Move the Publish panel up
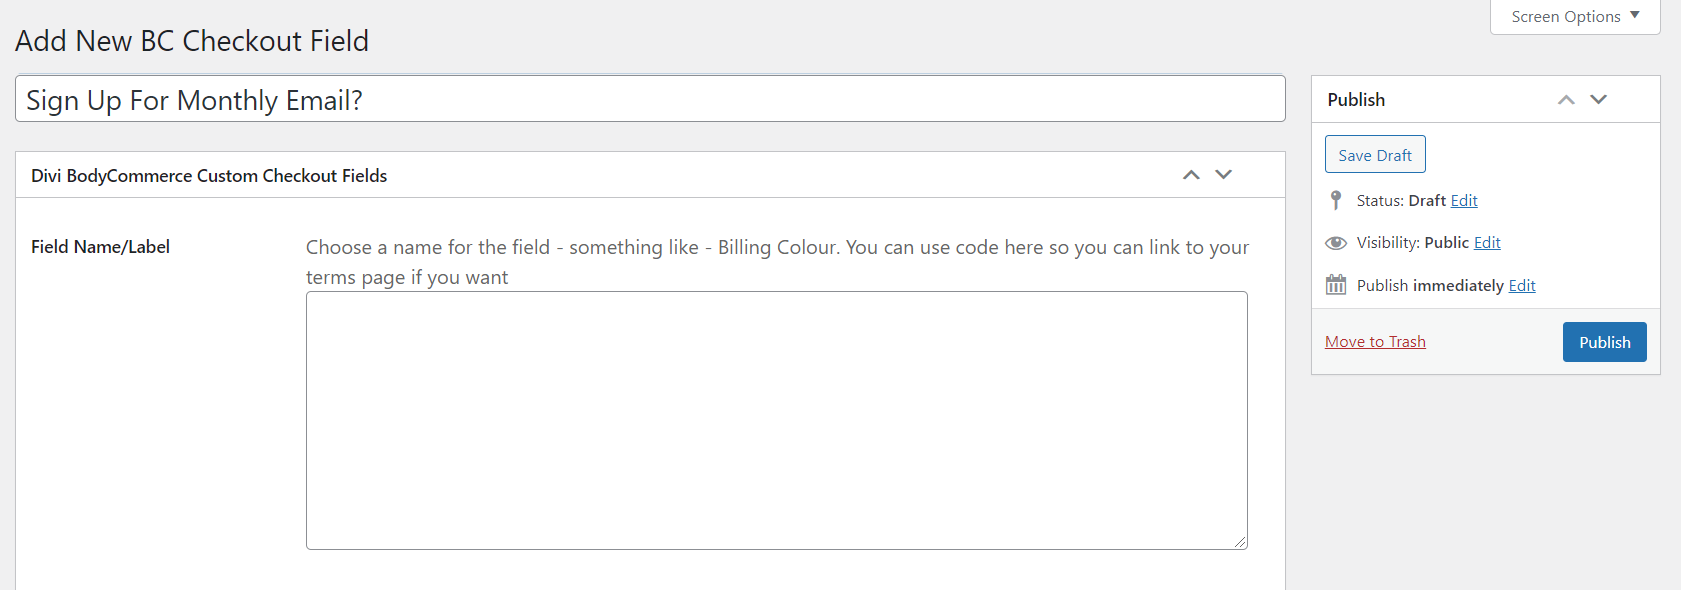1681x590 pixels. 1566,100
